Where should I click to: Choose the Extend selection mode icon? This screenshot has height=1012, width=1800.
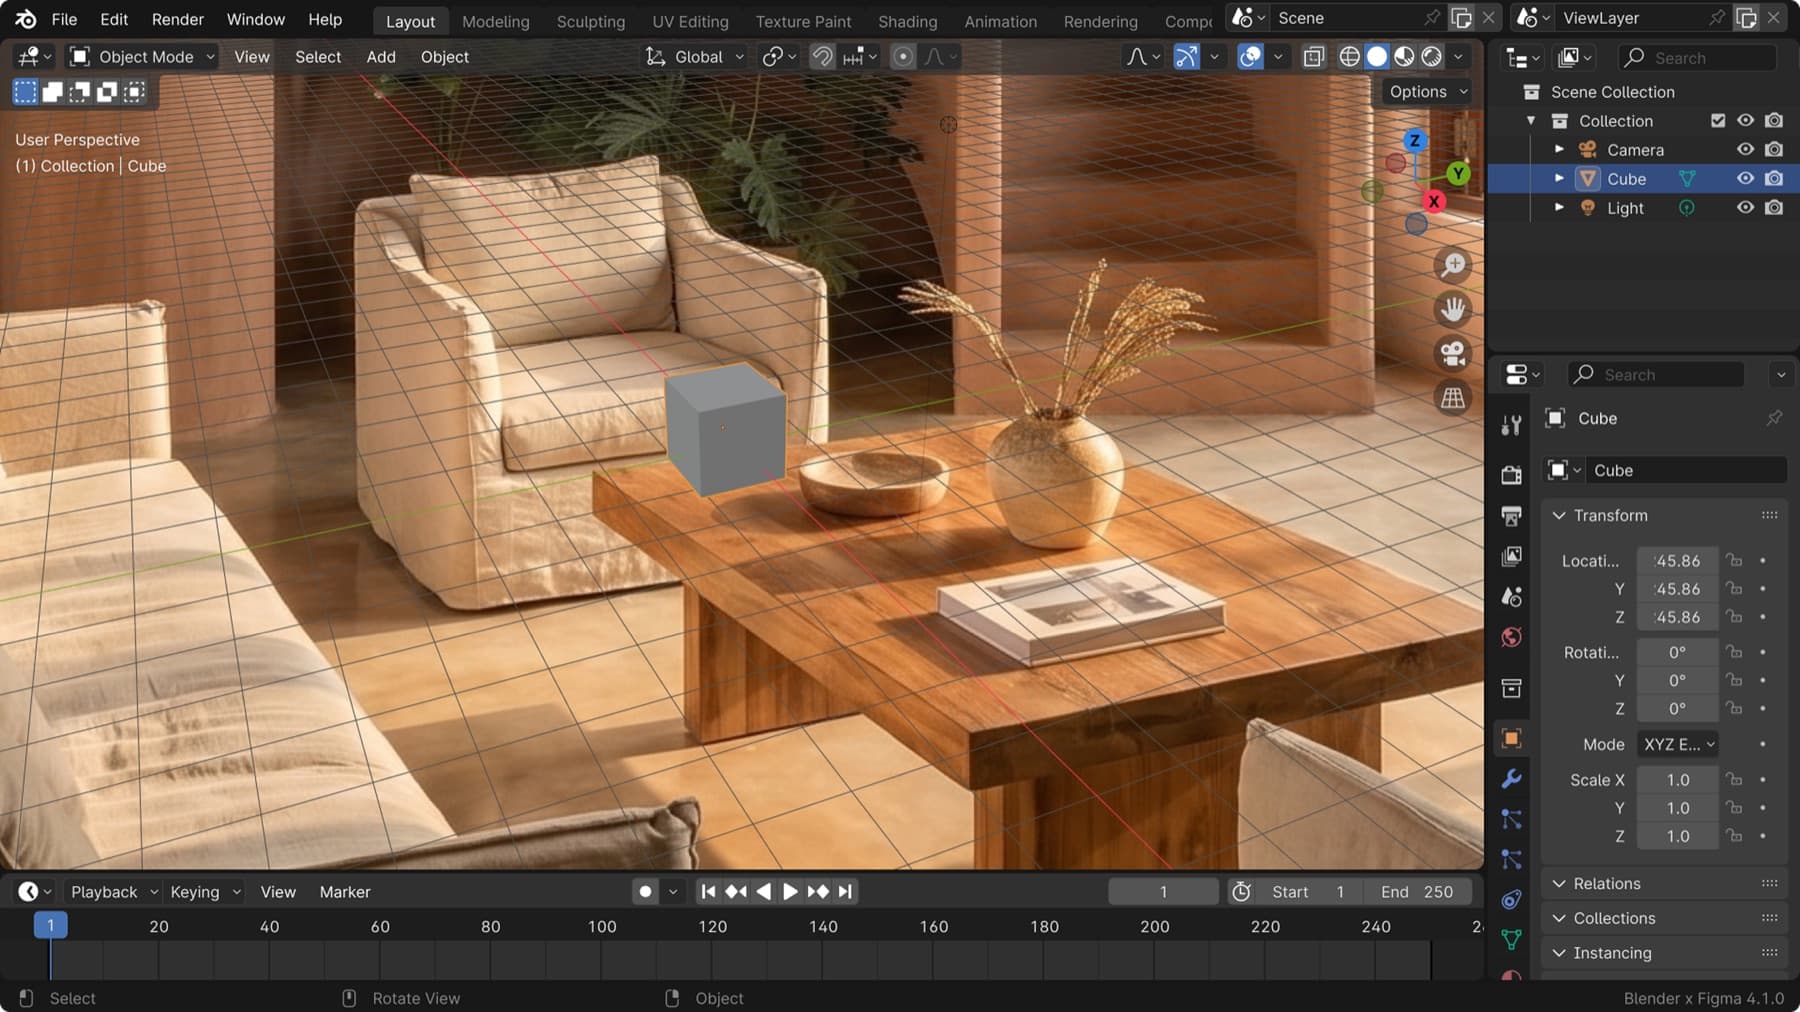[52, 92]
